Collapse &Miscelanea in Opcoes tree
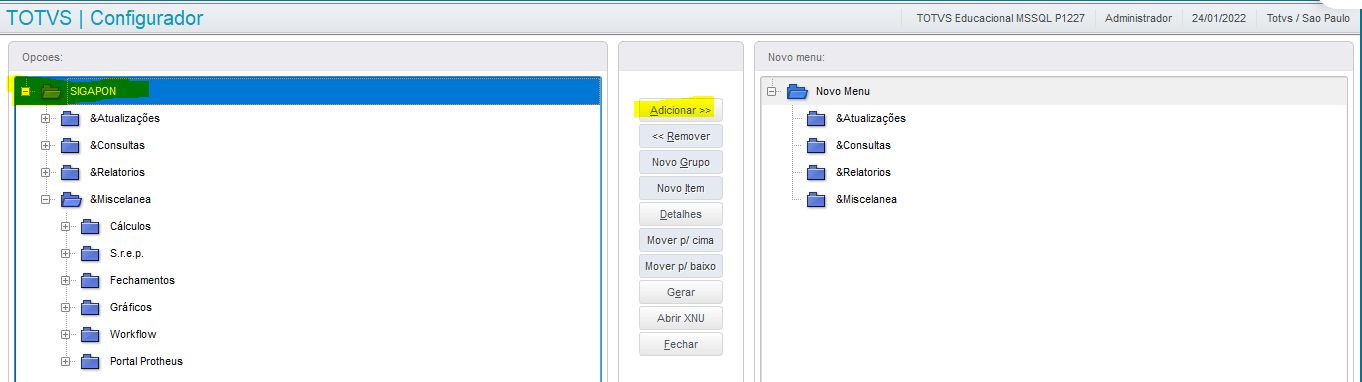This screenshot has width=1362, height=382. 46,200
